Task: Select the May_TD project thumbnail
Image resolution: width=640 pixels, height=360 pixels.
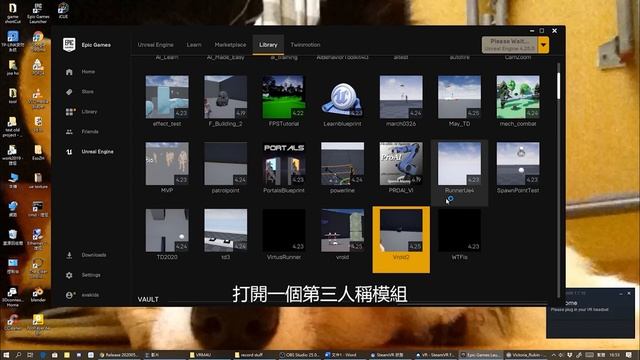Action: coord(459,97)
